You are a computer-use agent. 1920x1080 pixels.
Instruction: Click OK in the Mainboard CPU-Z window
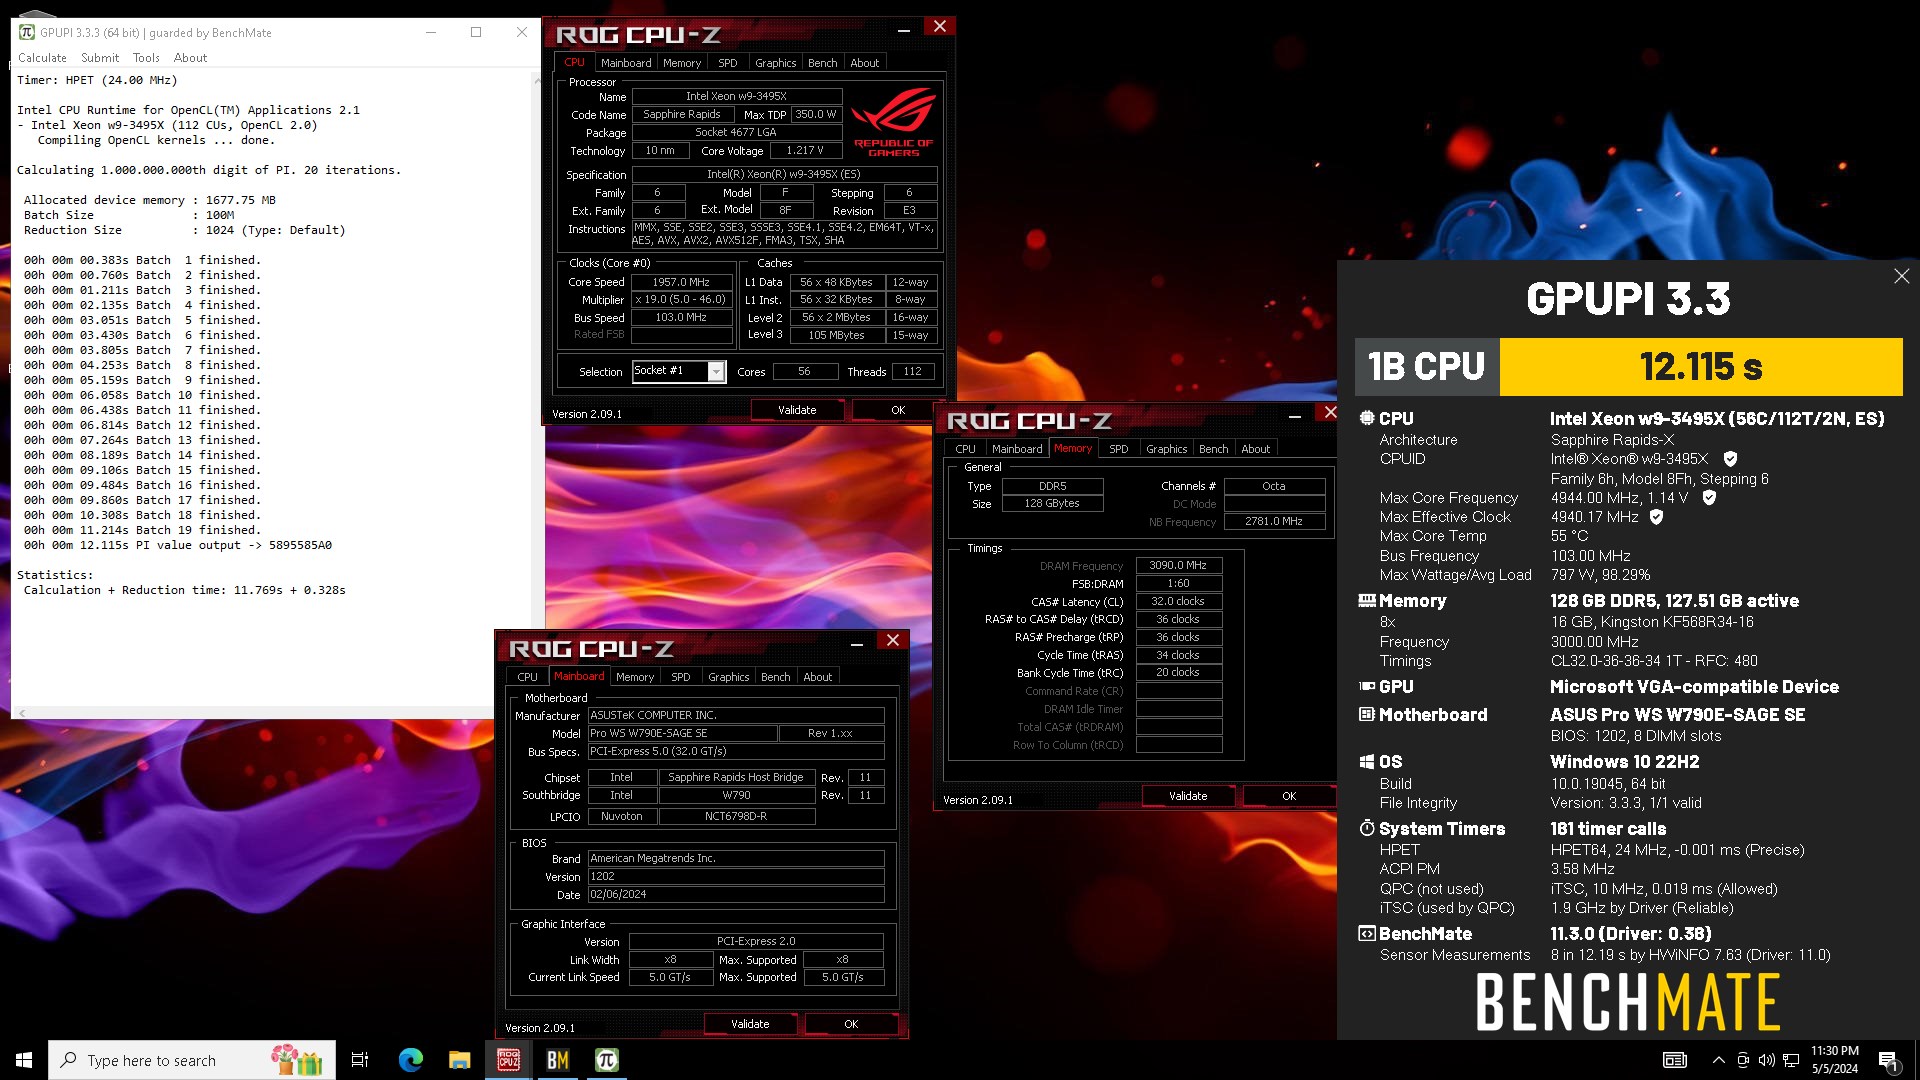[x=851, y=1024]
